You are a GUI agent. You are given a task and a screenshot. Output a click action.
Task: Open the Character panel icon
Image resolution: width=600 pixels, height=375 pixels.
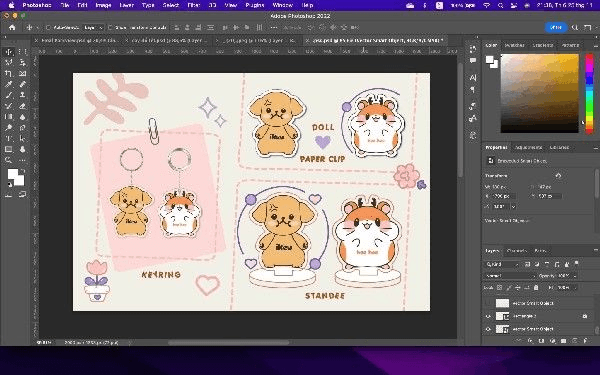click(x=473, y=77)
